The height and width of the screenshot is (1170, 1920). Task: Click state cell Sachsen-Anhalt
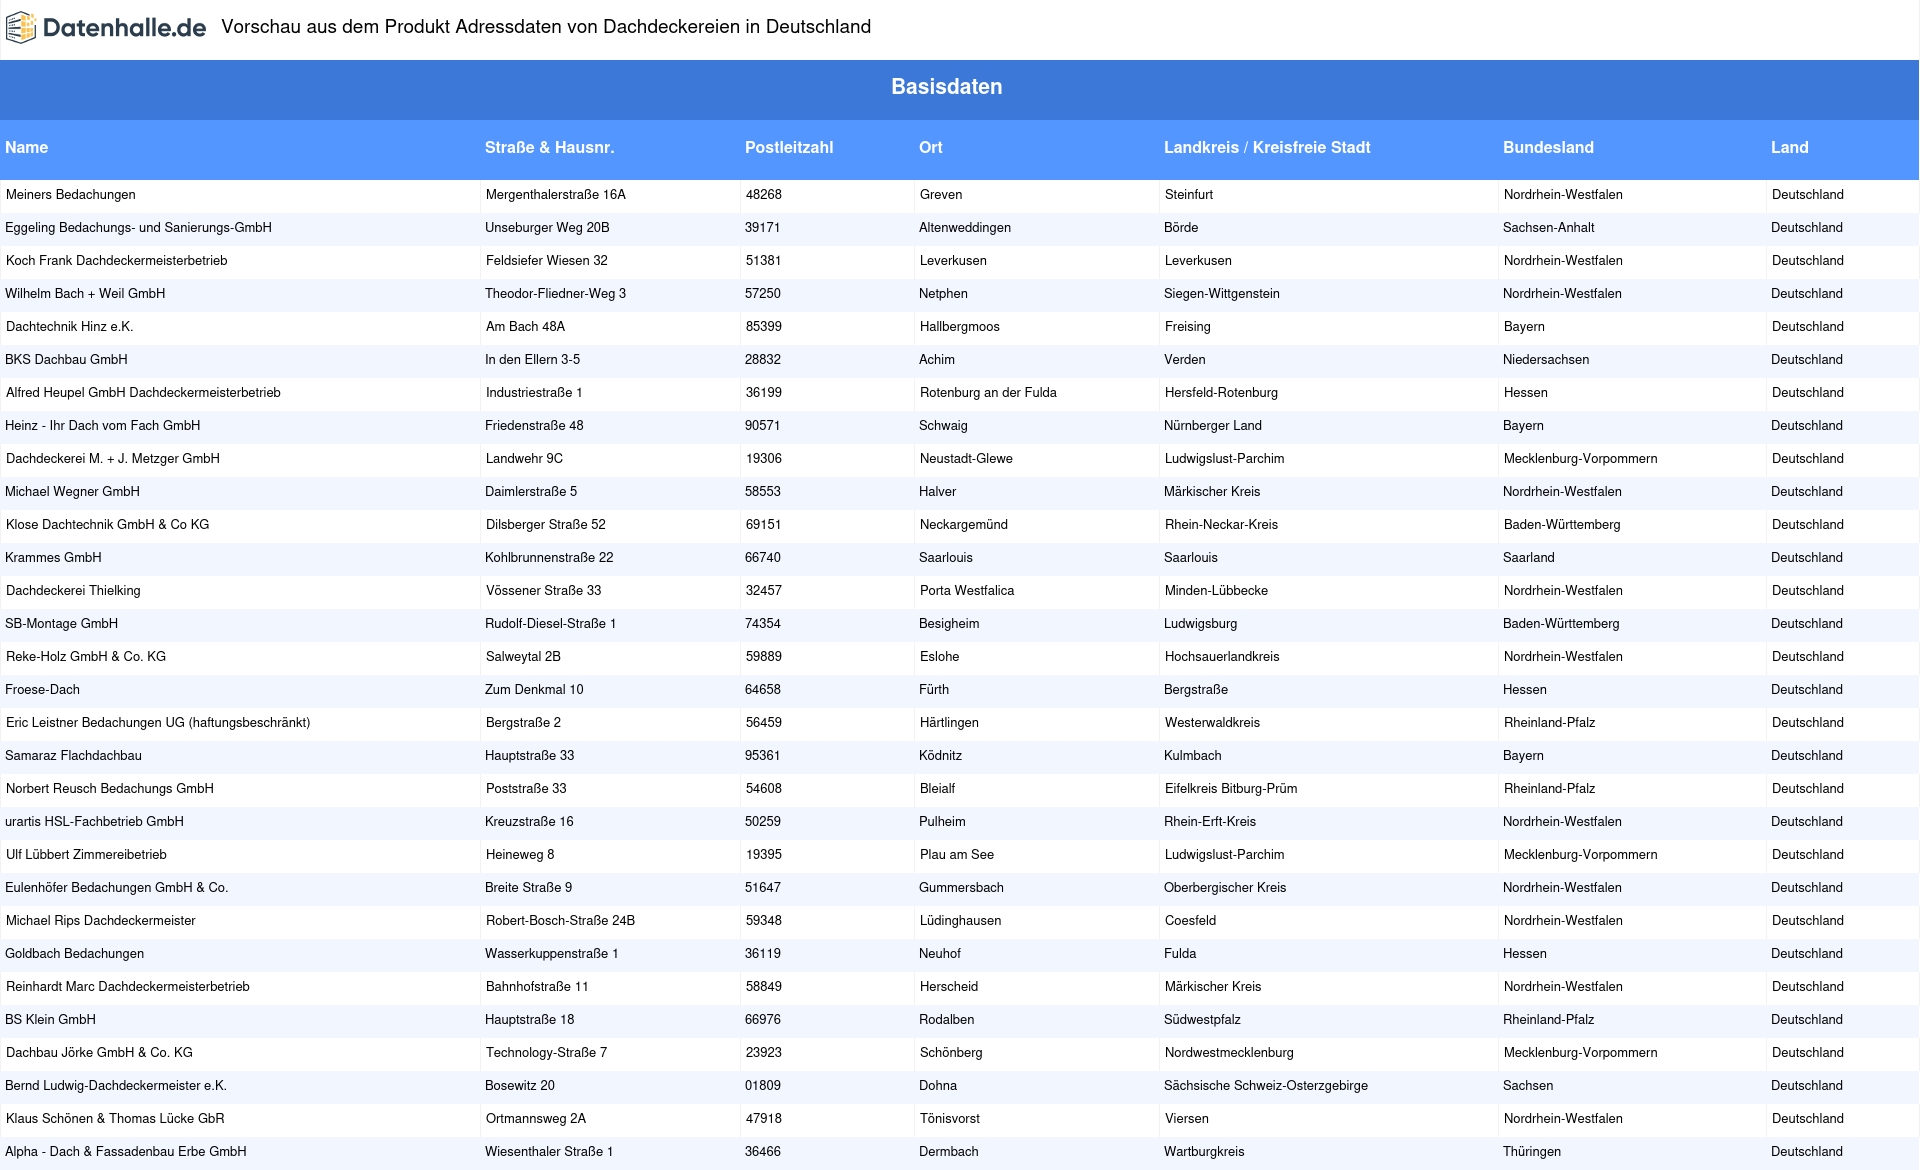pyautogui.click(x=1549, y=228)
